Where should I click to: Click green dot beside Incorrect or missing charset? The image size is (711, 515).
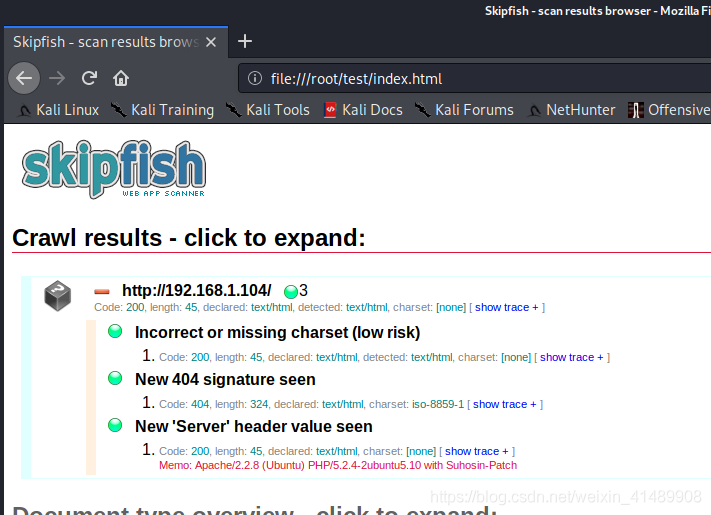point(115,331)
